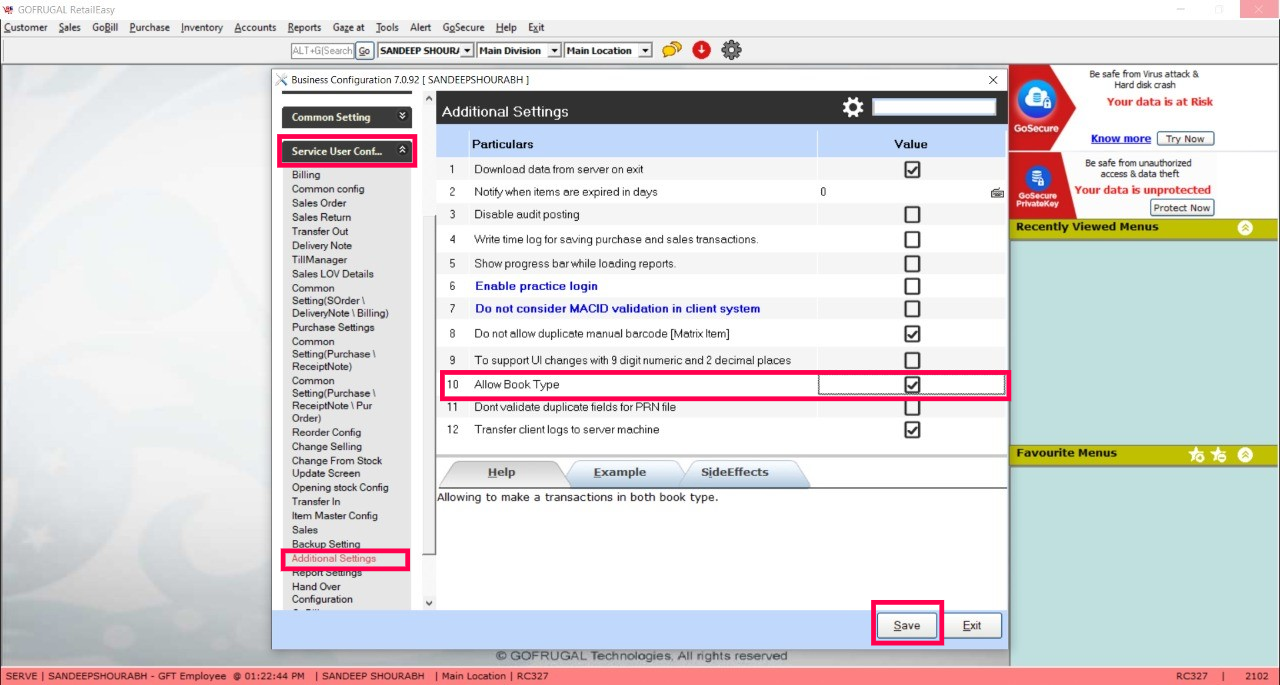Enable the Disable audit posting checkbox
Image resolution: width=1280 pixels, height=685 pixels.
point(912,215)
